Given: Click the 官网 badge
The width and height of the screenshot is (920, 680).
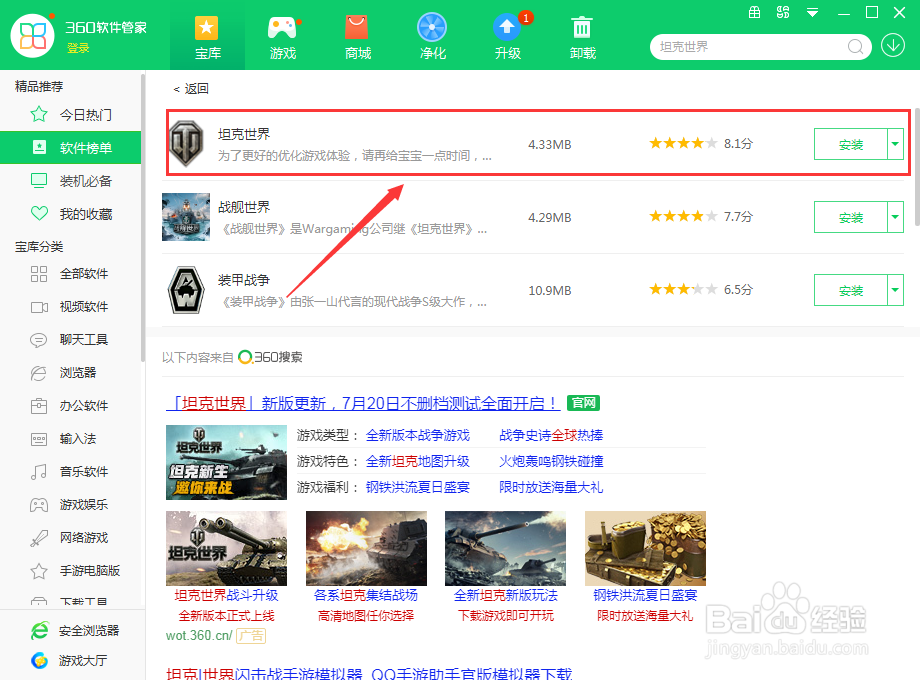Looking at the screenshot, I should point(584,403).
